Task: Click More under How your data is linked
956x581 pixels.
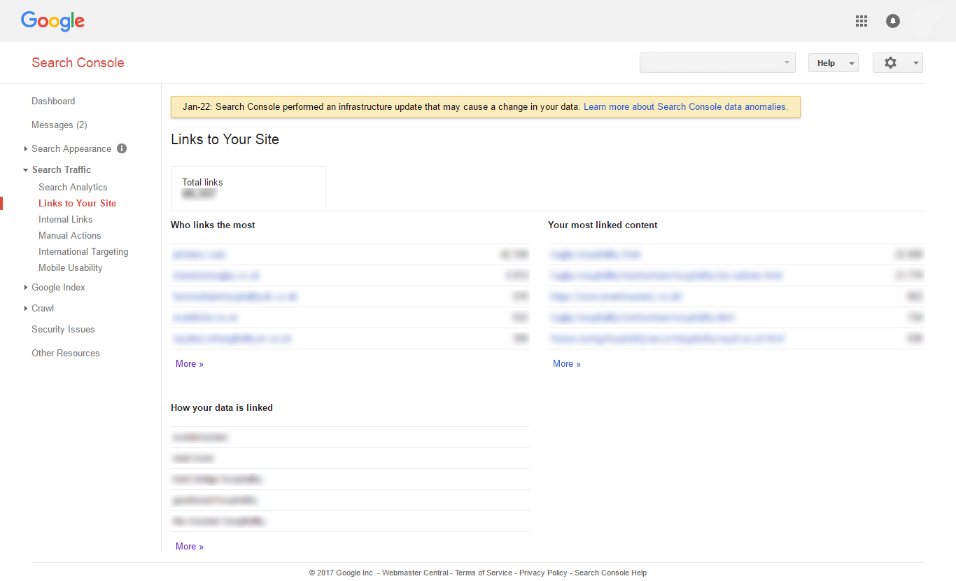Action: coord(189,547)
